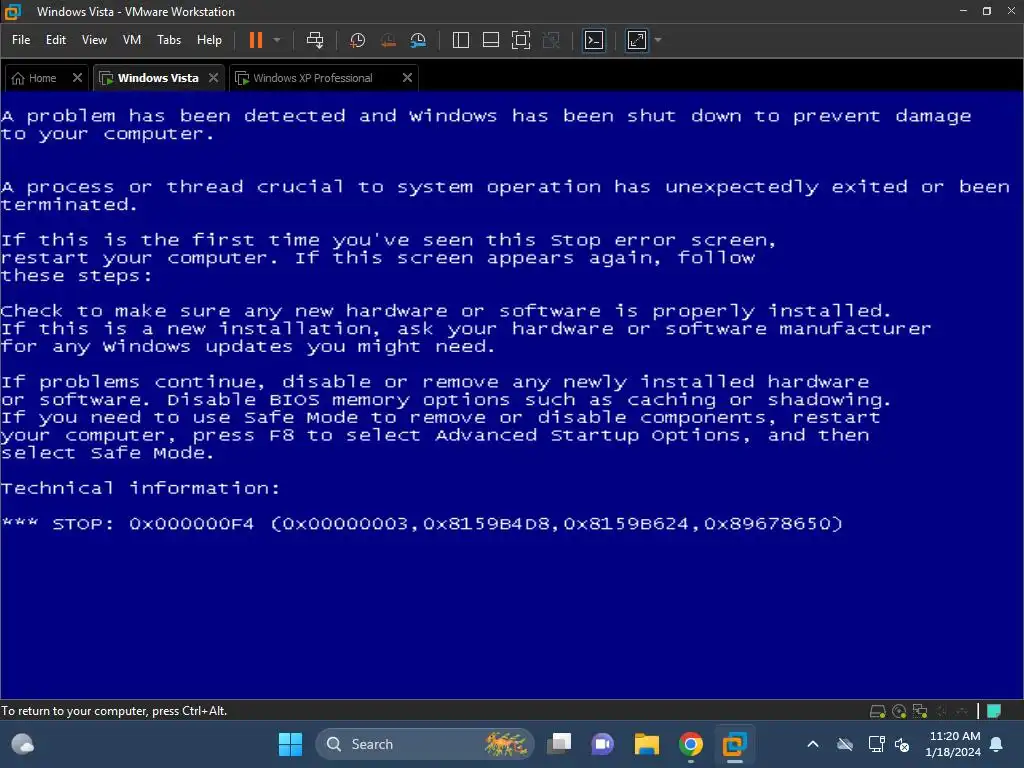1024x768 pixels.
Task: Restore down the VMware Workstation window
Action: pyautogui.click(x=987, y=11)
